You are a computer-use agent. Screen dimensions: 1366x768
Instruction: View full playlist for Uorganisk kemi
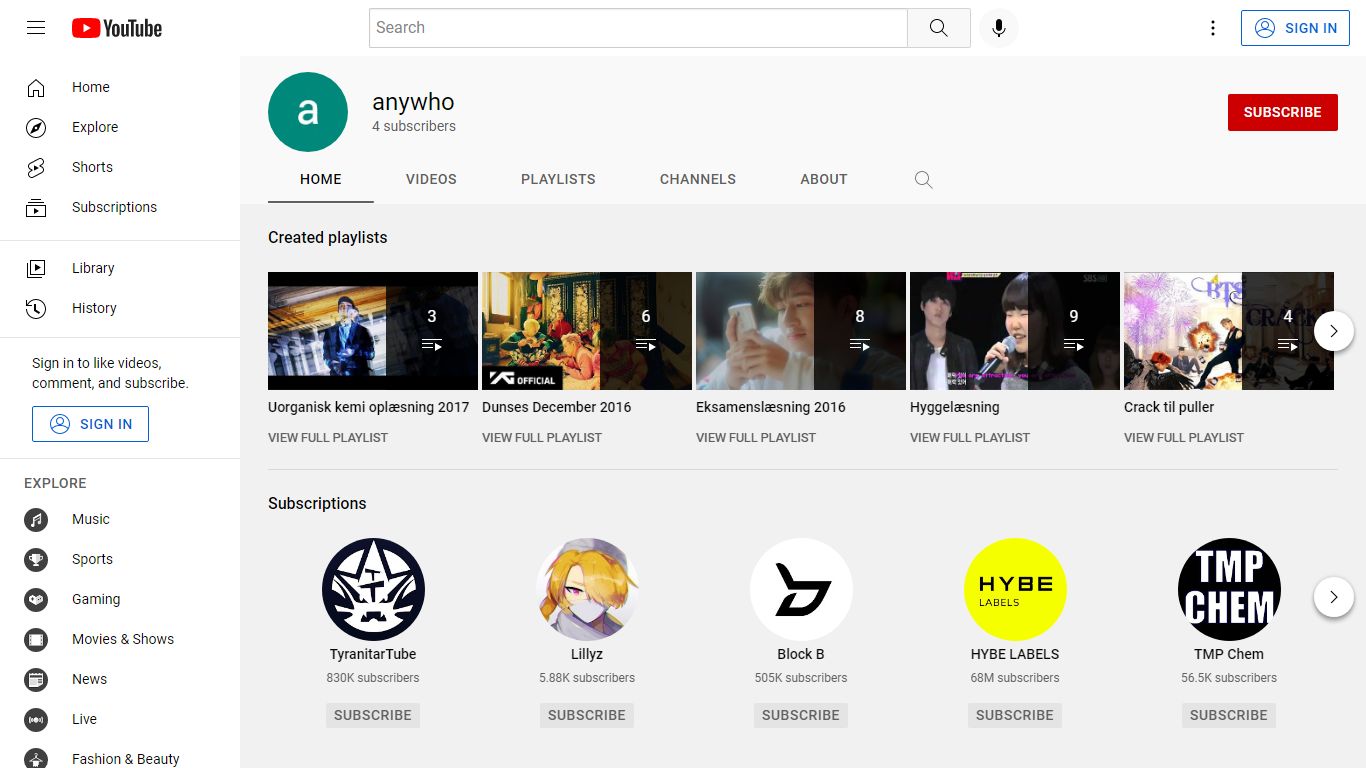tap(328, 438)
